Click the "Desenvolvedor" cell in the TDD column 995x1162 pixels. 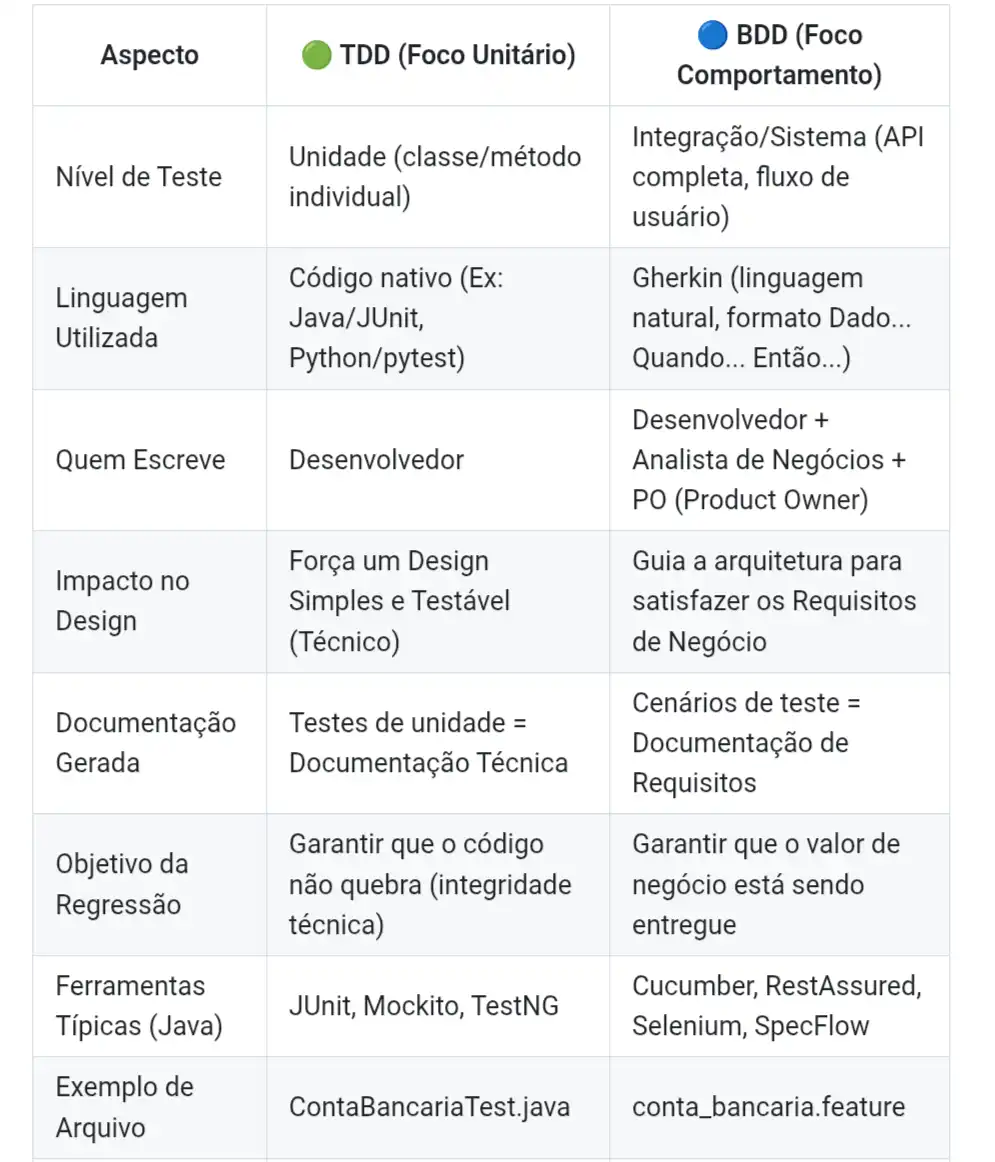(376, 460)
